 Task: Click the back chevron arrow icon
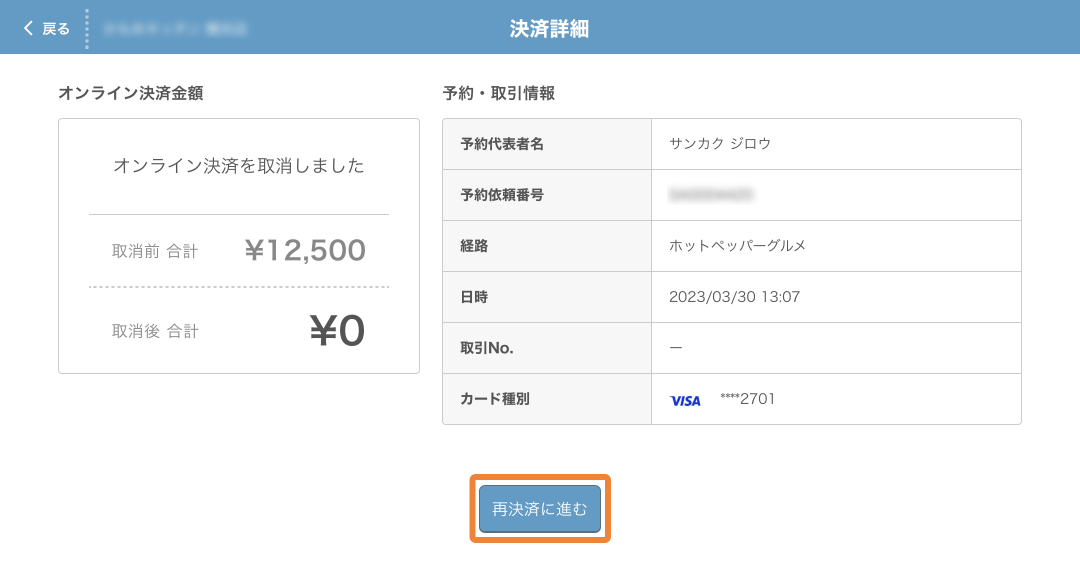[28, 28]
